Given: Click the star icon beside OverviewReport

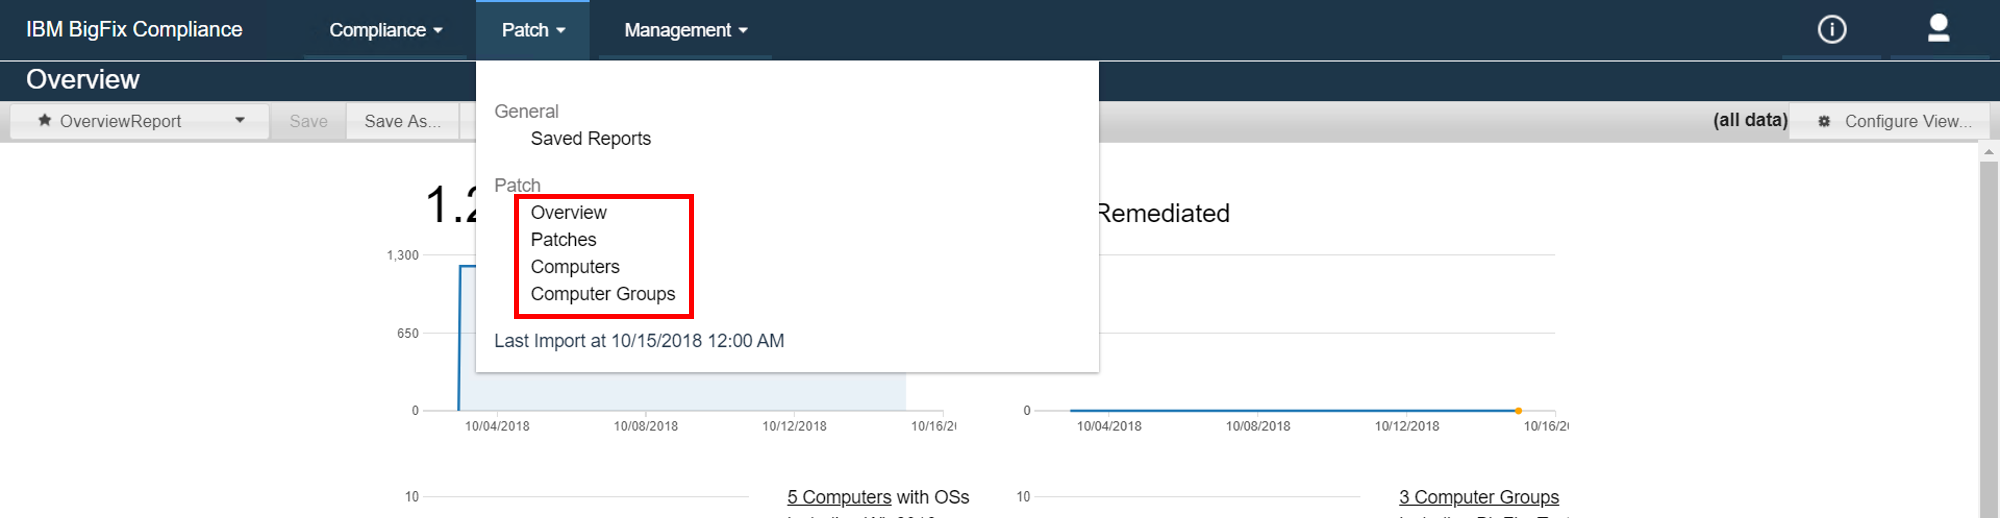Looking at the screenshot, I should 44,121.
